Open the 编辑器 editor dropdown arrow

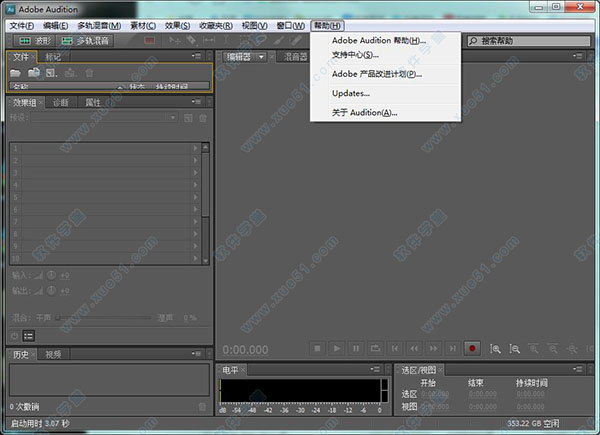click(x=261, y=57)
